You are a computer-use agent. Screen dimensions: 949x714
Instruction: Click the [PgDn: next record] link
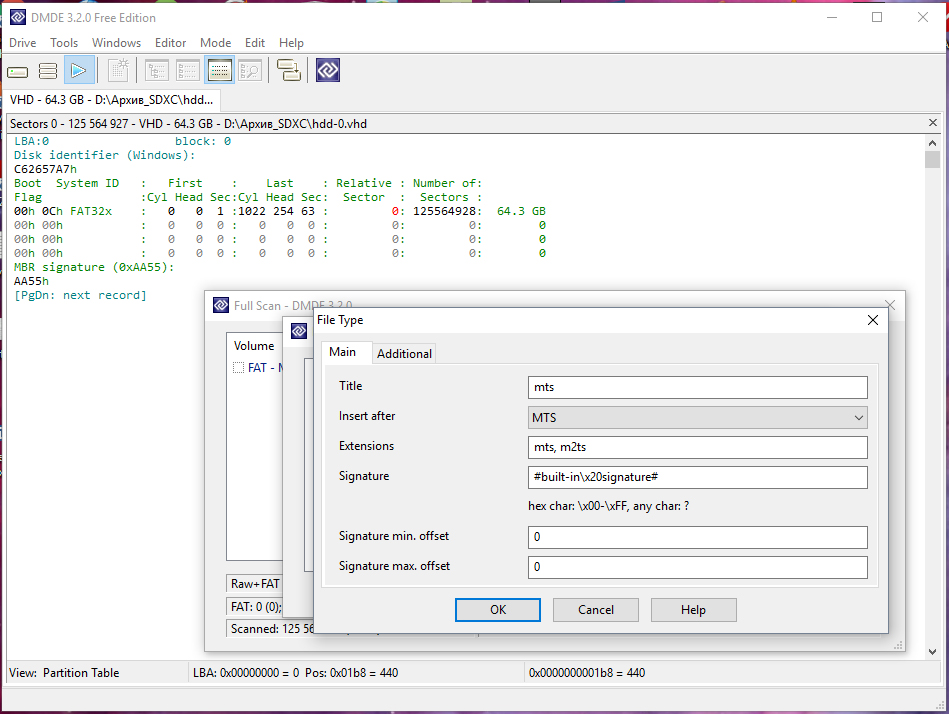coord(80,295)
